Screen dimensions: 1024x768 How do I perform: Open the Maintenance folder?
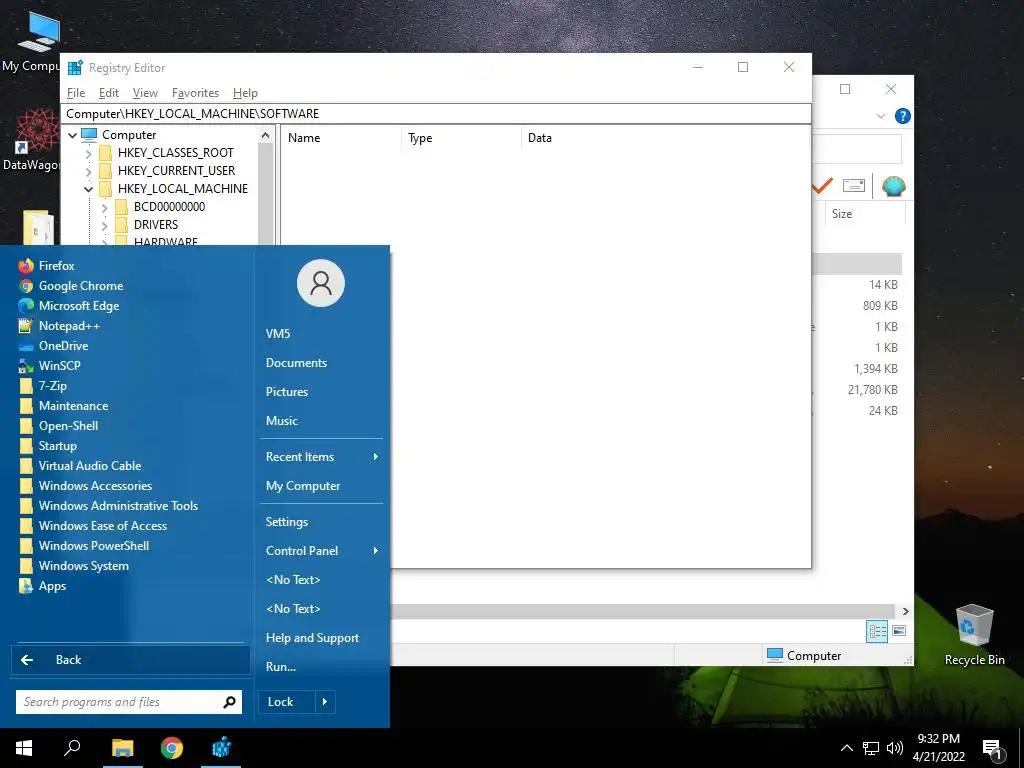(x=63, y=406)
